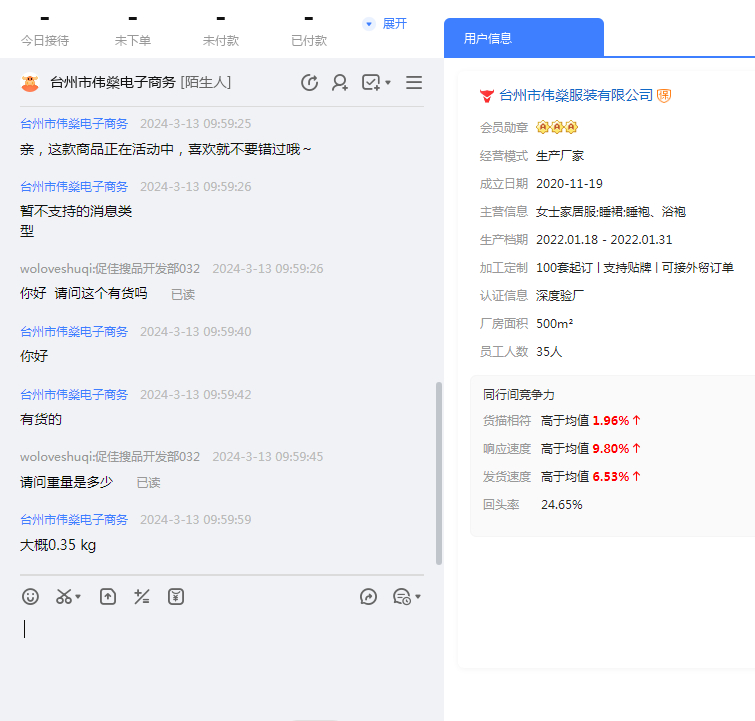Click the scissors screenshot tool
This screenshot has width=755, height=721.
[64, 597]
